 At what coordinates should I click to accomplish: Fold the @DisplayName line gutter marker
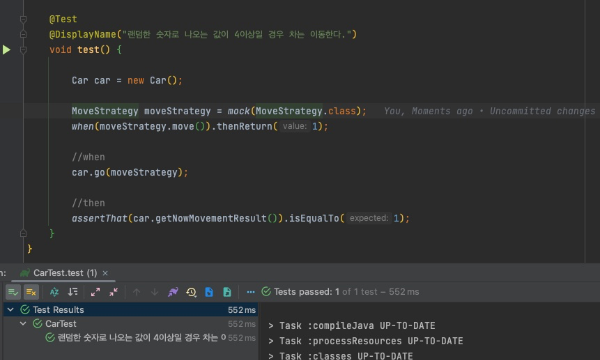point(23,34)
